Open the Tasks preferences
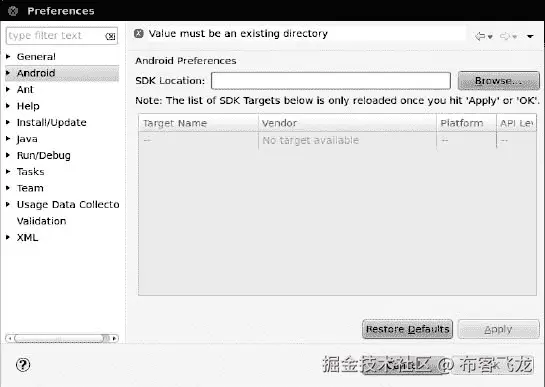The width and height of the screenshot is (545, 387). coord(31,171)
